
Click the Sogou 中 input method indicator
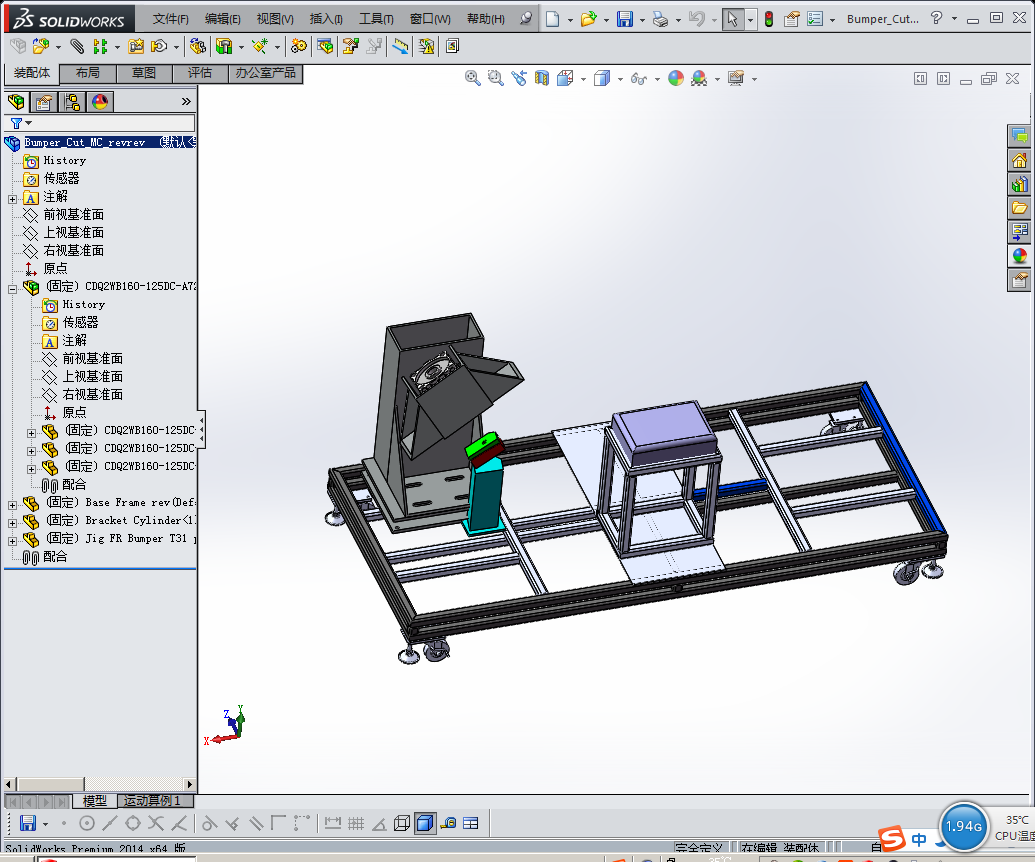click(918, 840)
